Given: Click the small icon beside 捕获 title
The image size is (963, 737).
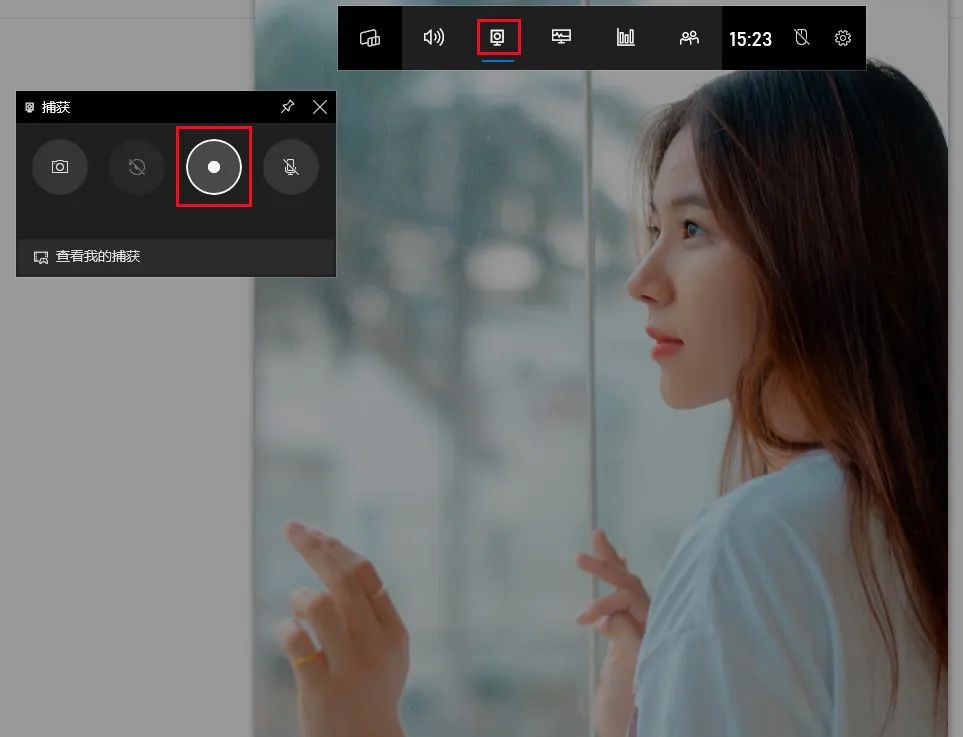Looking at the screenshot, I should pyautogui.click(x=29, y=107).
